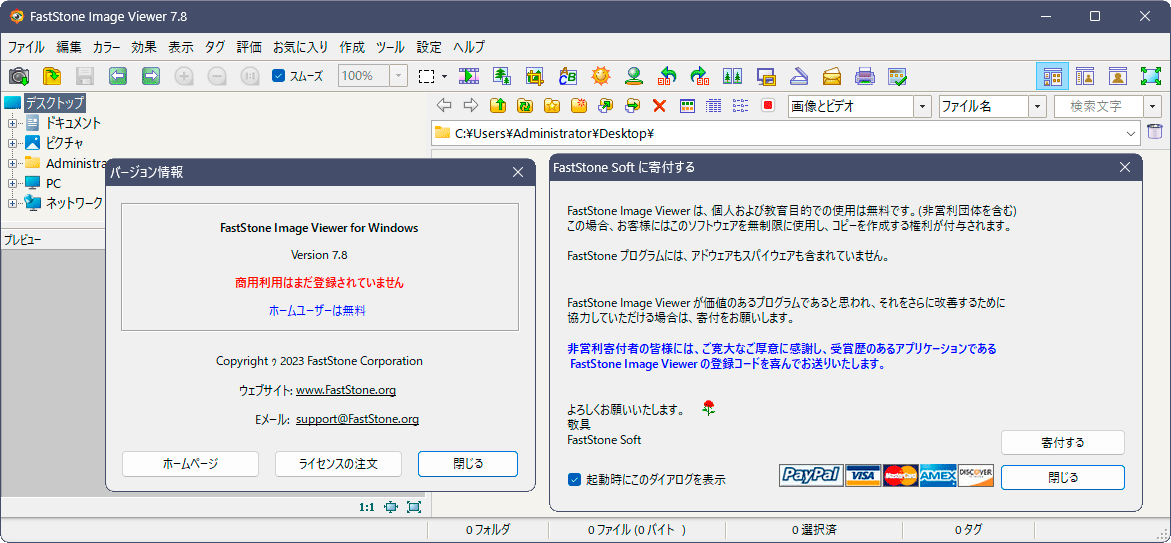1171x543 pixels.
Task: Open the selection shape dropdown arrow
Action: pyautogui.click(x=444, y=76)
